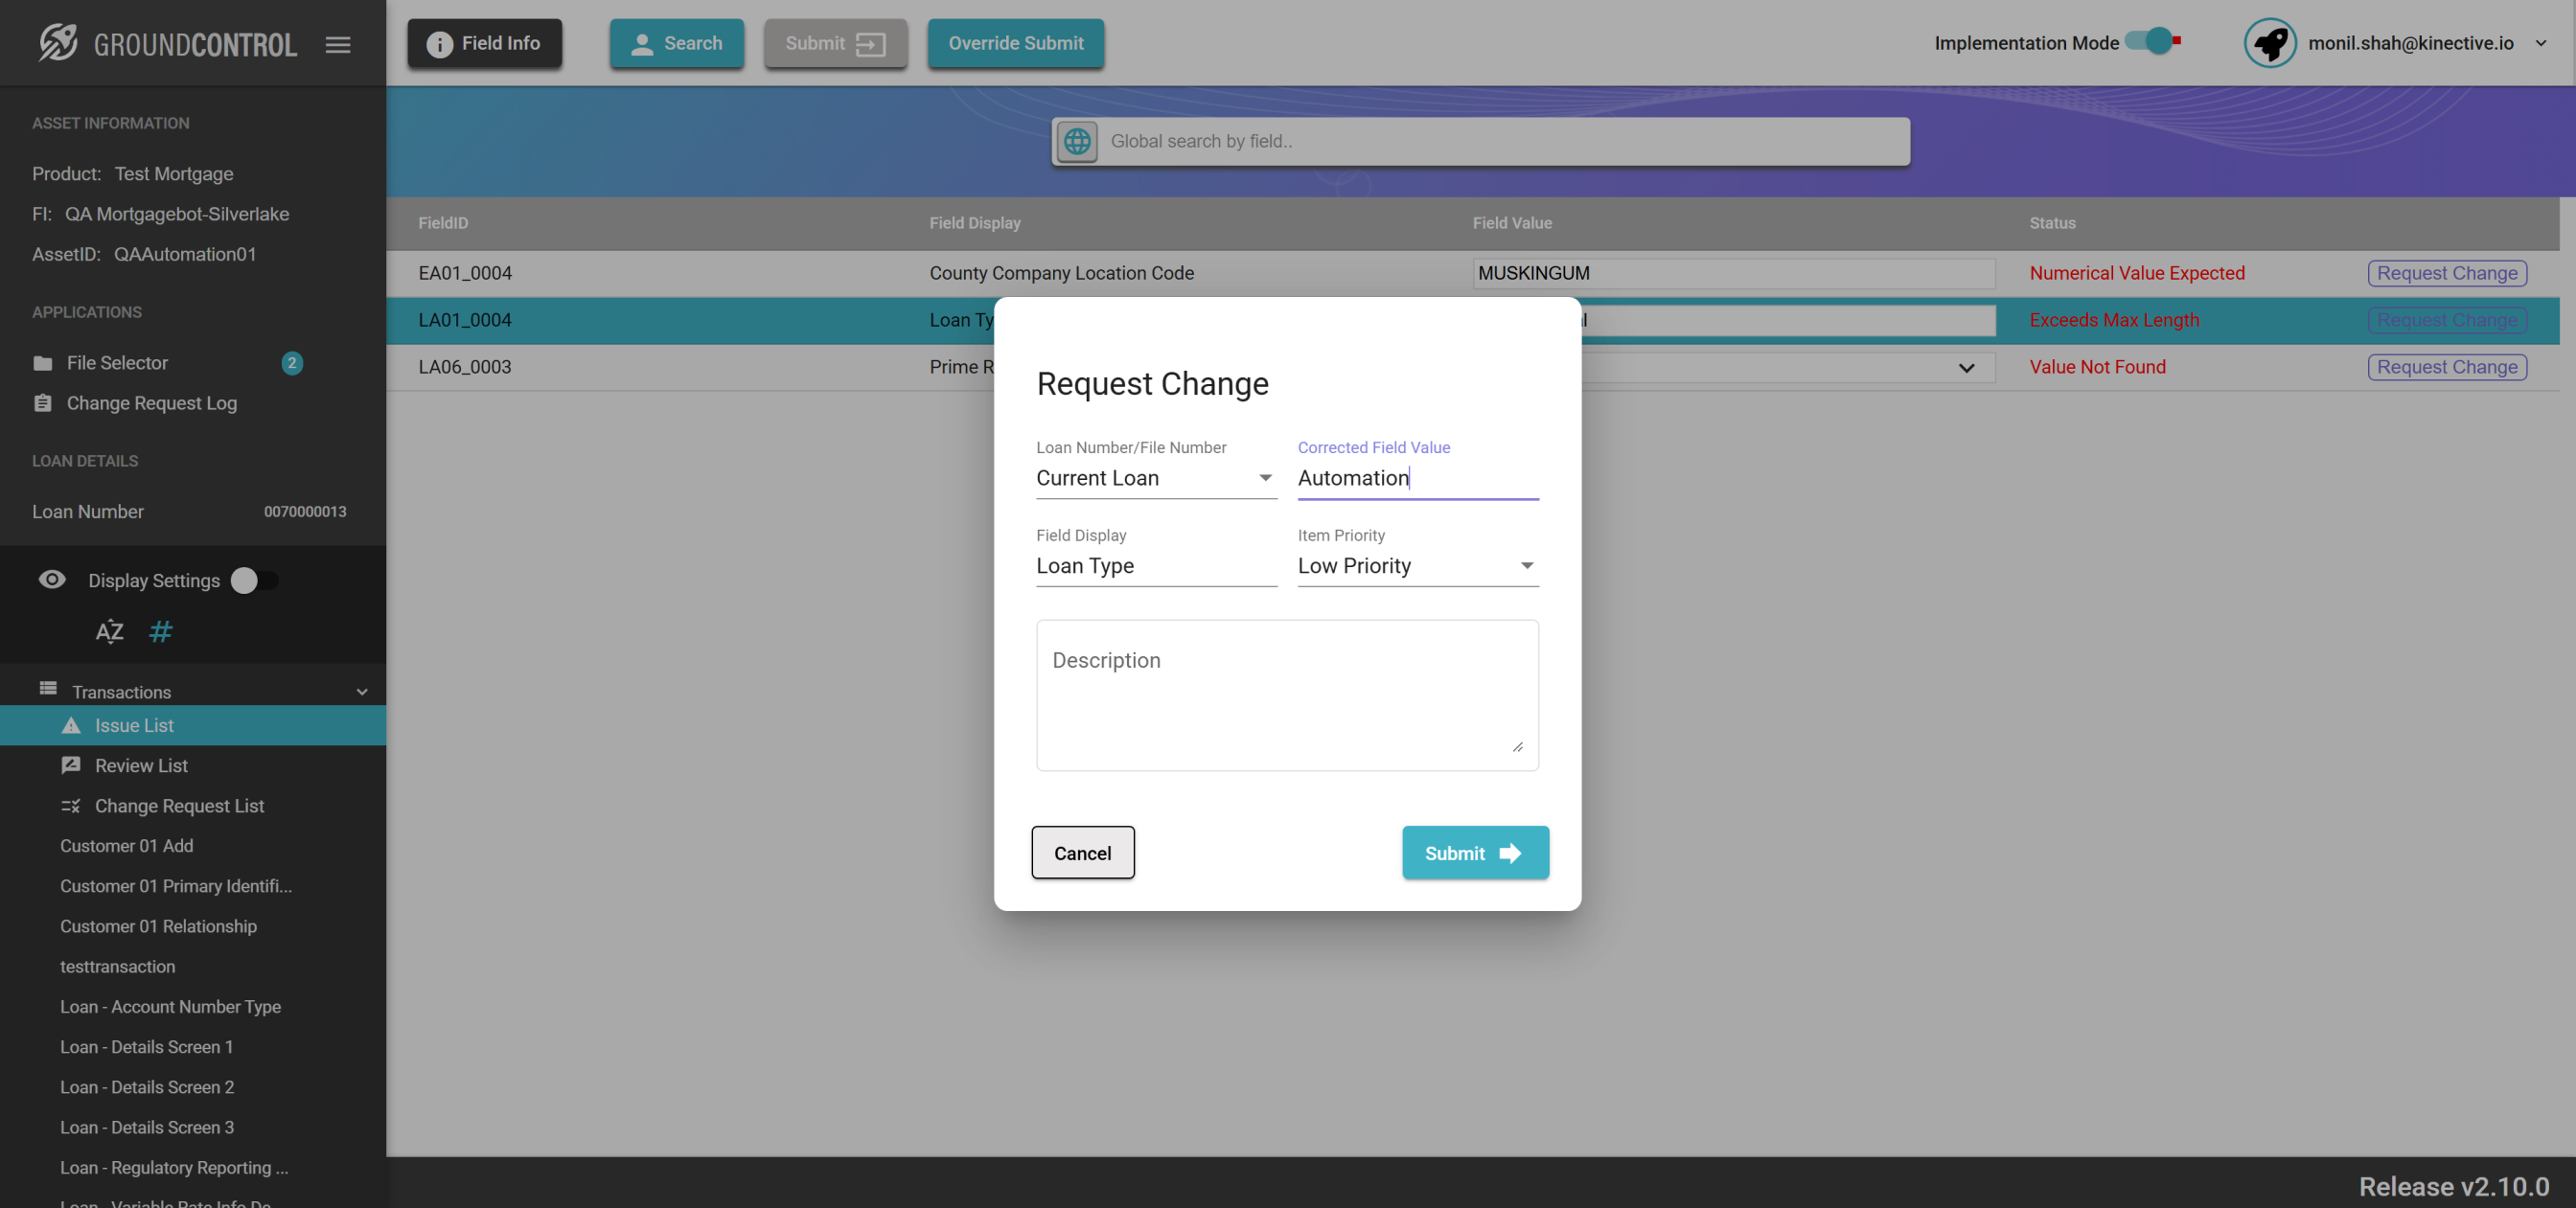Click the Description text area
2576x1208 pixels.
(1286, 695)
